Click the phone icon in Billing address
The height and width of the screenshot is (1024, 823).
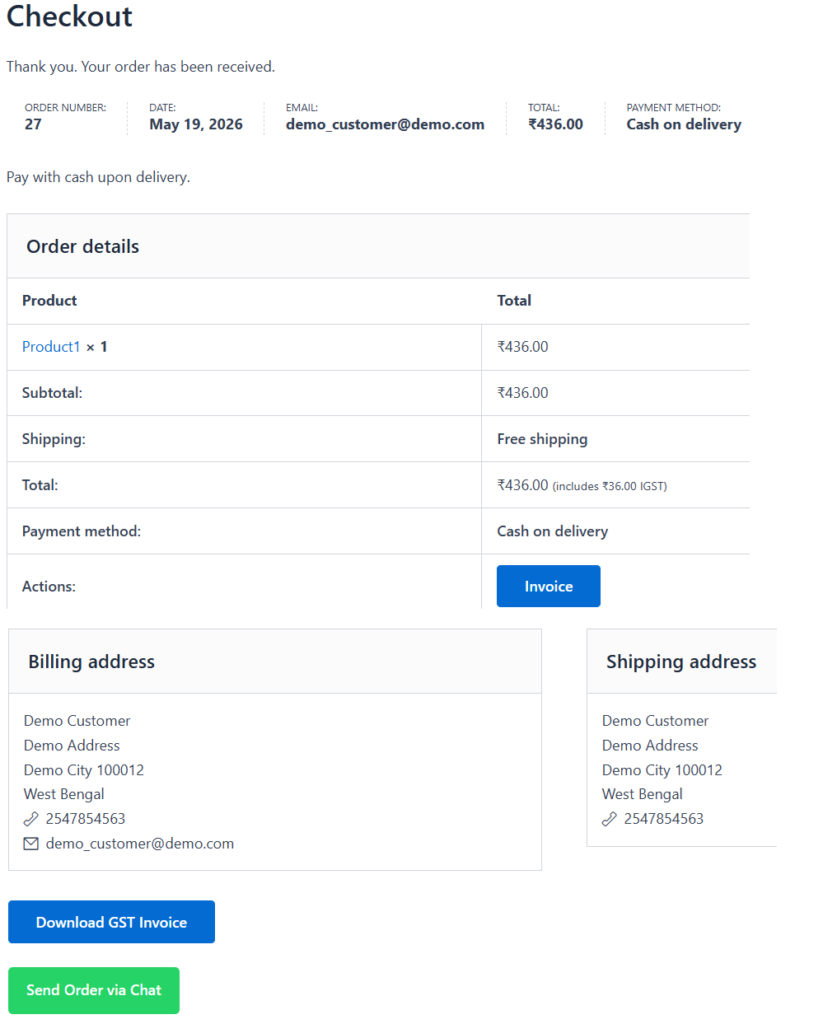pyautogui.click(x=31, y=819)
